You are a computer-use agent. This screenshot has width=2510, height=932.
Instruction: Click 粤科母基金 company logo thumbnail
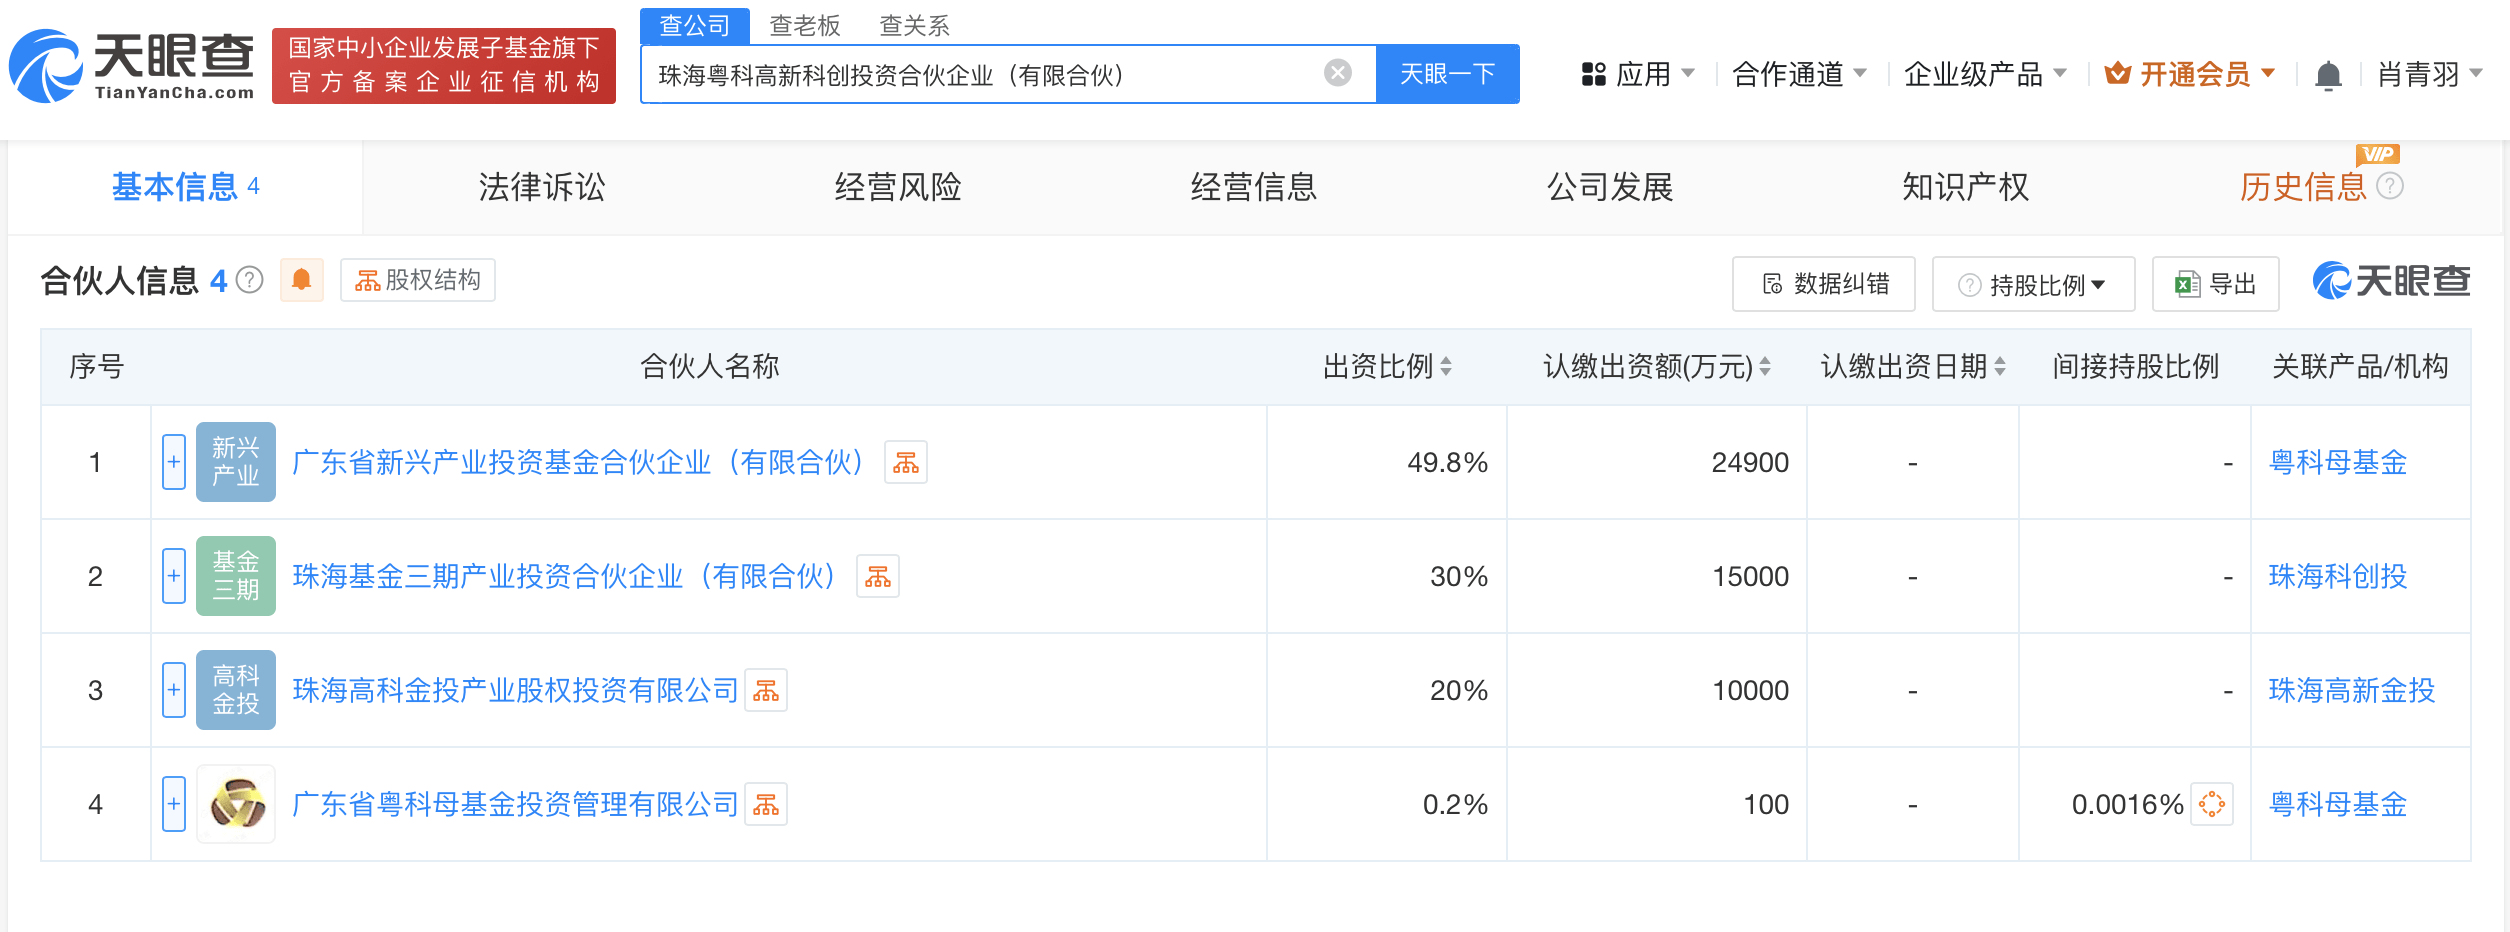[236, 804]
